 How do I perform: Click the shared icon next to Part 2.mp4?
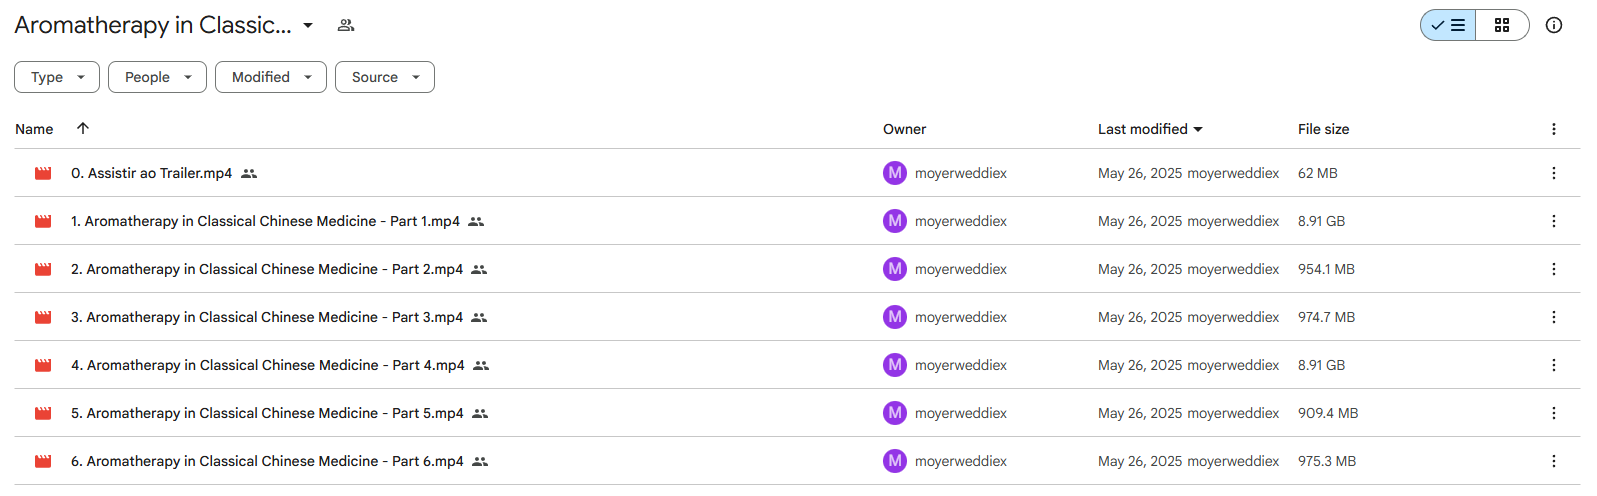[479, 269]
